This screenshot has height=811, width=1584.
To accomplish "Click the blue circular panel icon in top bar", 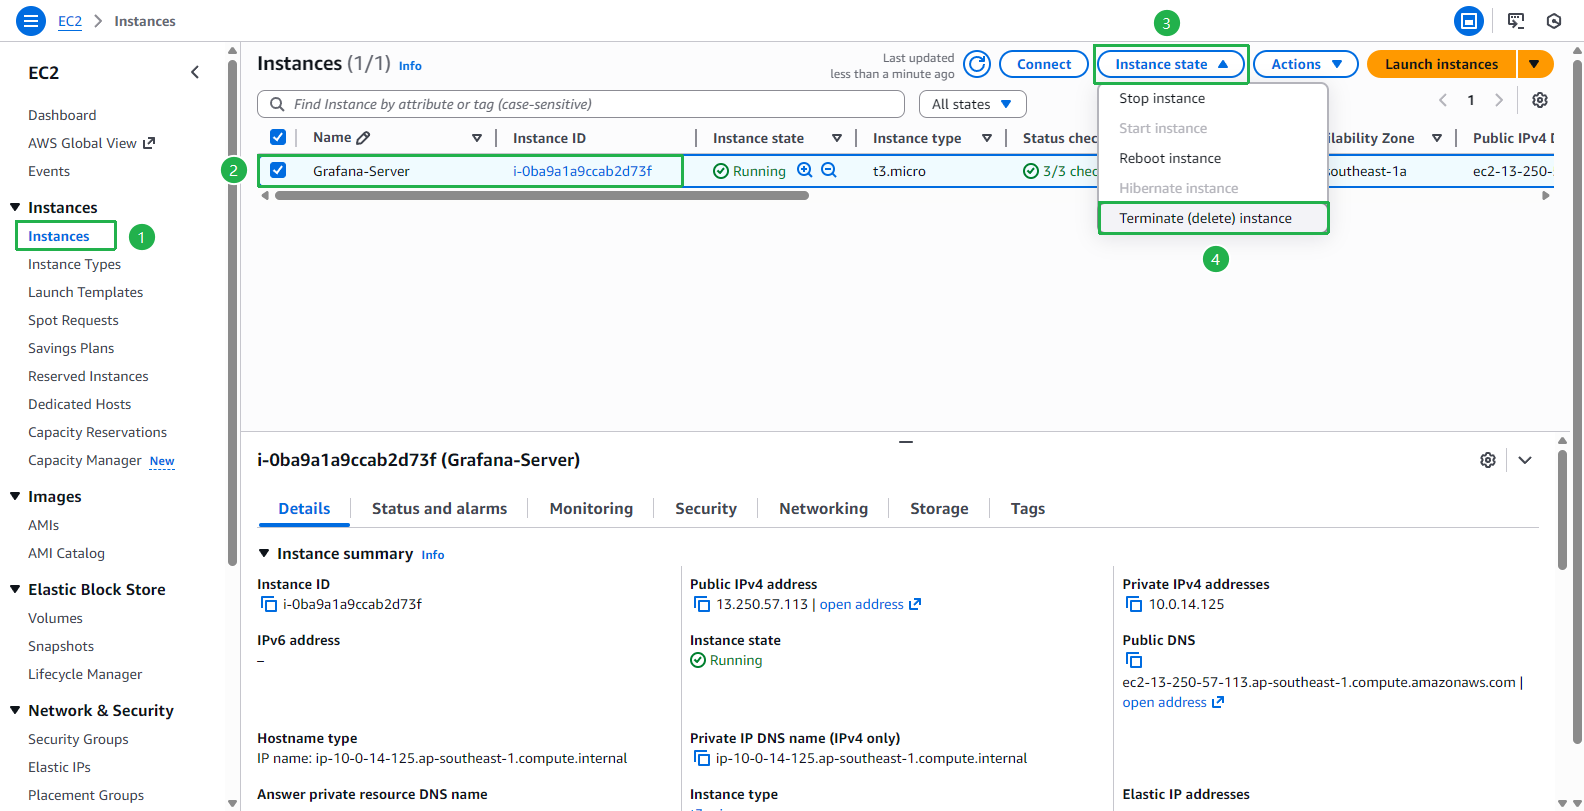I will point(1469,21).
